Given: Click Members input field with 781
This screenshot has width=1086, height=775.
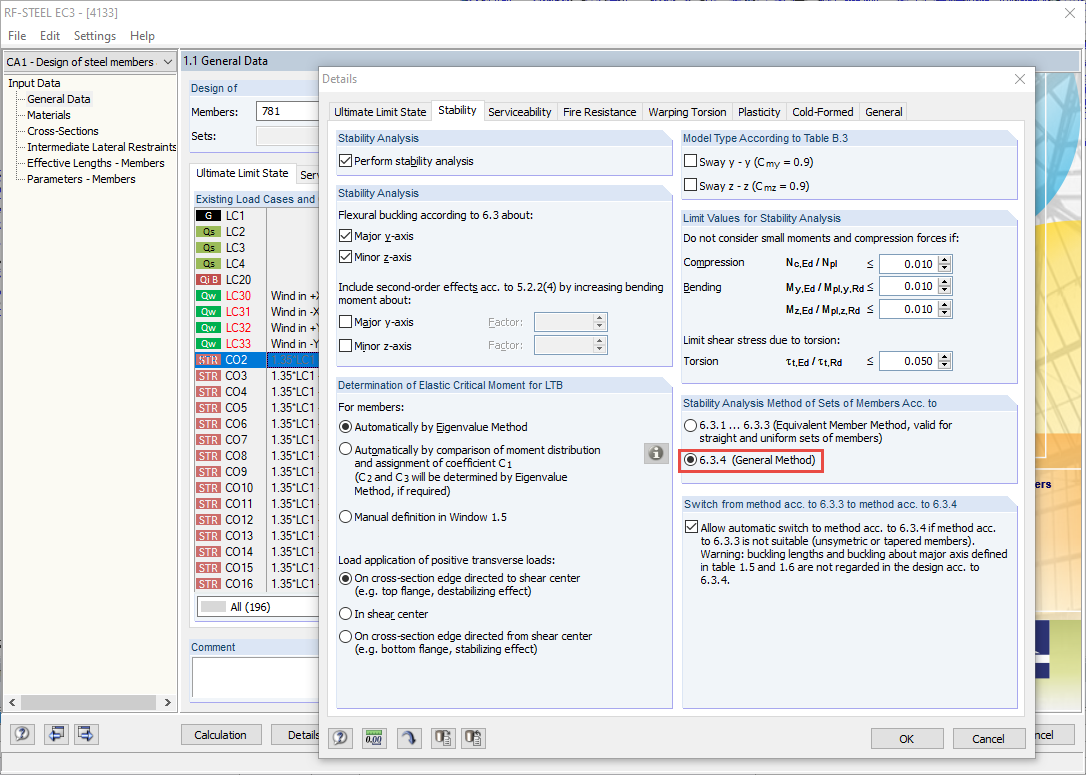Looking at the screenshot, I should click(x=288, y=111).
